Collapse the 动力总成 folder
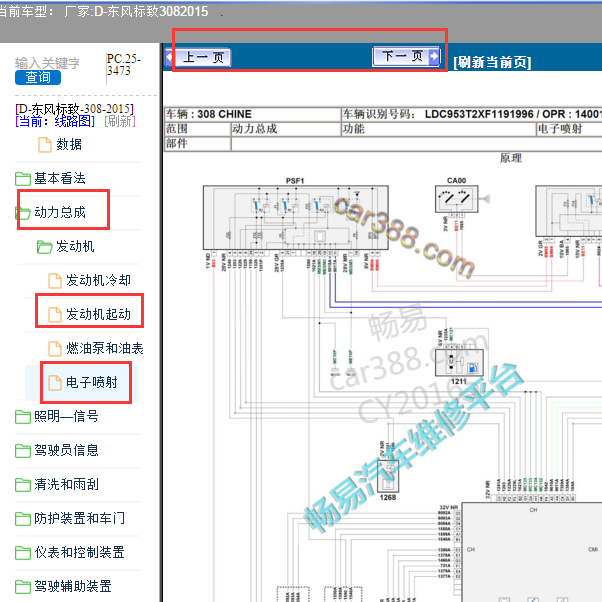 tap(60, 212)
